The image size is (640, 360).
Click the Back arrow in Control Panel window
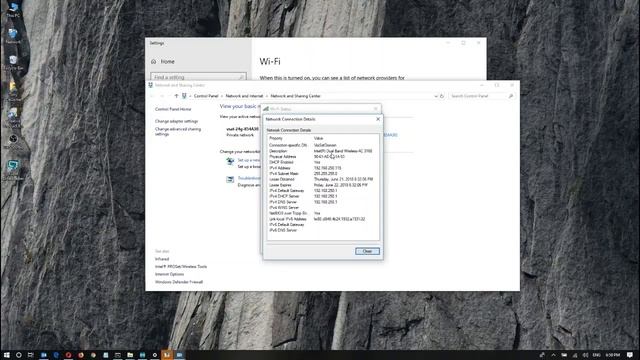click(x=153, y=96)
